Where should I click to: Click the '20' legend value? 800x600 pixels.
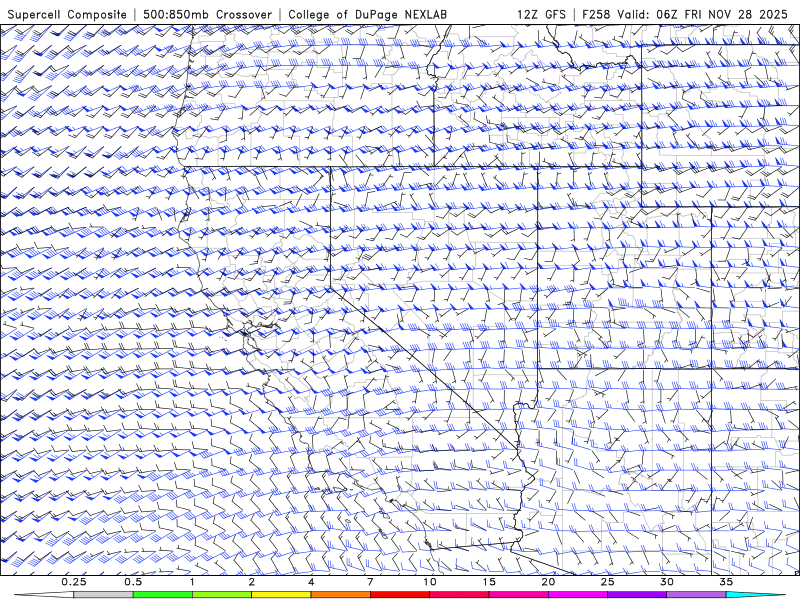click(548, 582)
